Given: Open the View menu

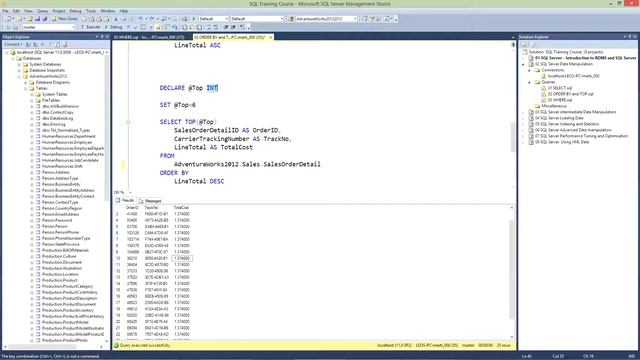Looking at the screenshot, I should [x=28, y=11].
